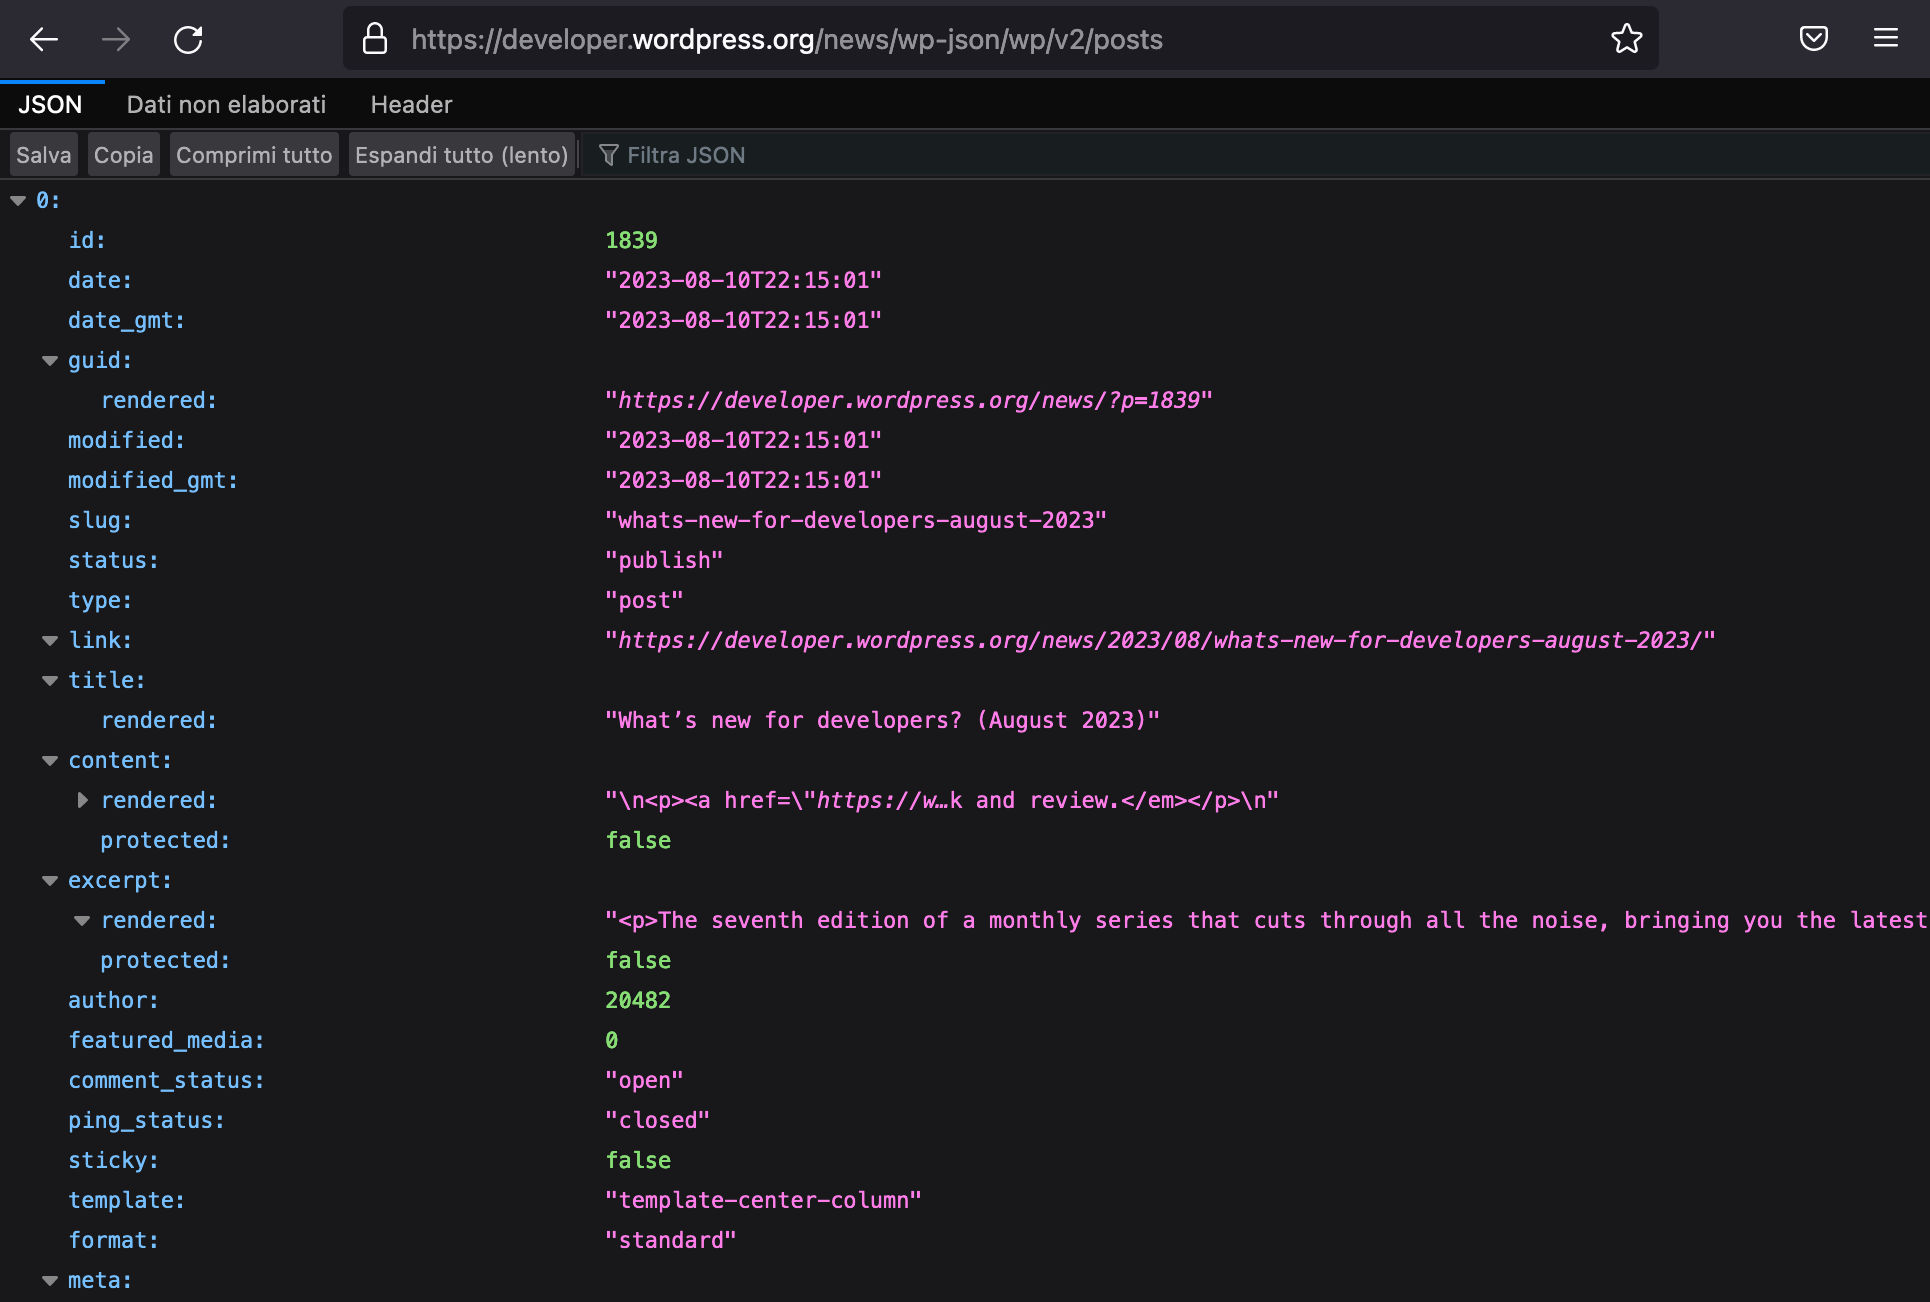Viewport: 1930px width, 1302px height.
Task: Click the format key label
Action: point(113,1240)
